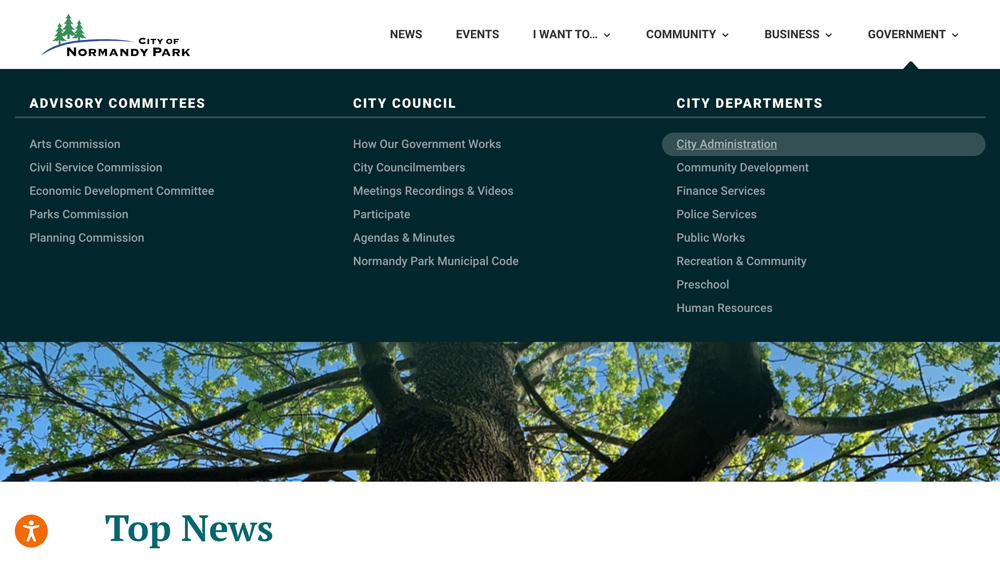This screenshot has width=1000, height=562.
Task: Go to Recreation & Community
Action: pyautogui.click(x=741, y=261)
